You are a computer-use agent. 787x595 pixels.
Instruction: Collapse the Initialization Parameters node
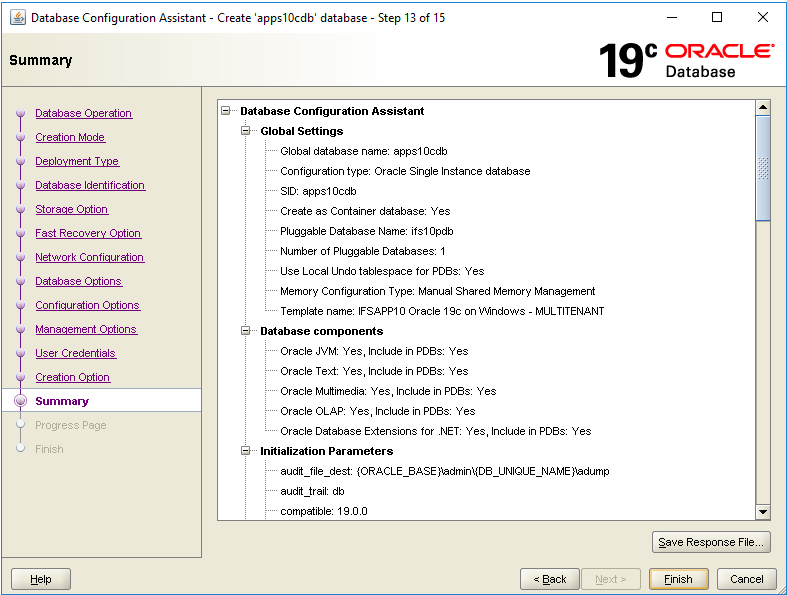(x=245, y=450)
